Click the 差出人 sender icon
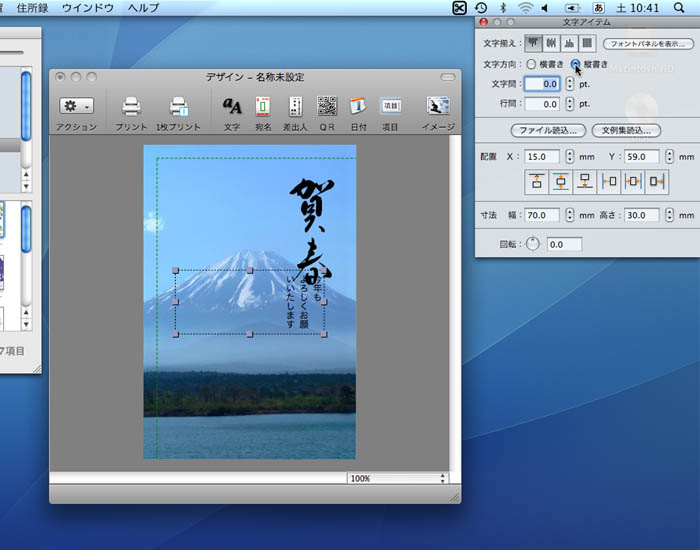Viewport: 700px width, 550px height. (x=295, y=107)
